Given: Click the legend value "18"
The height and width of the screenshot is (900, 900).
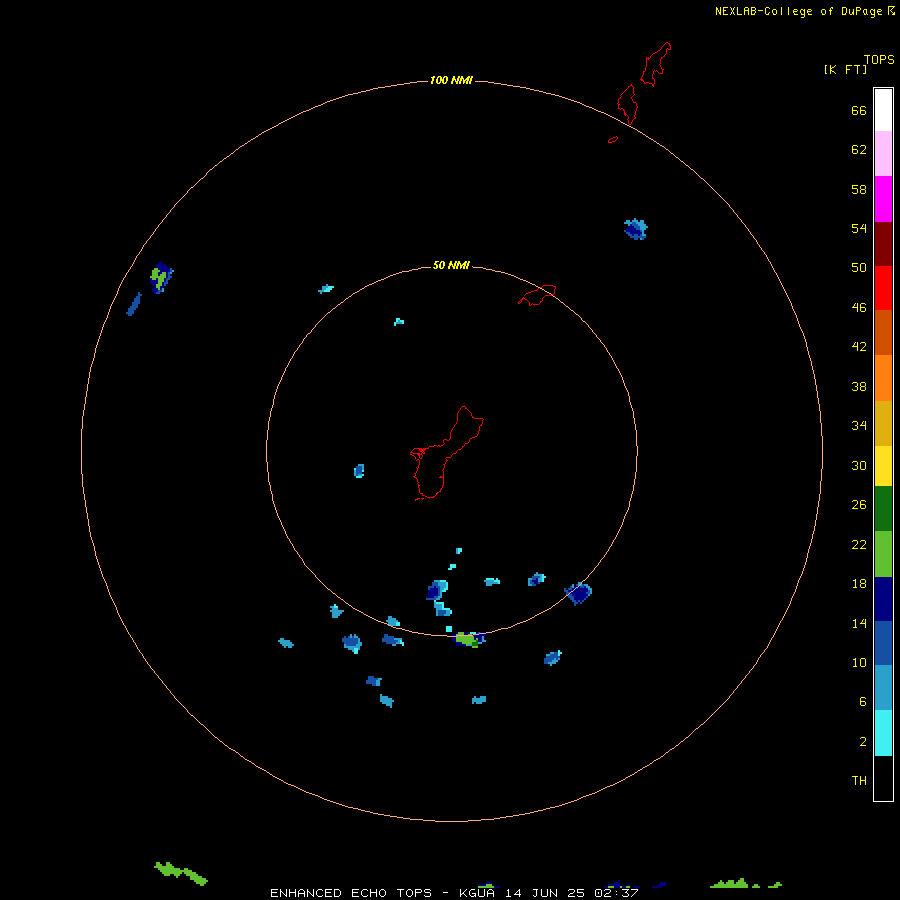Looking at the screenshot, I should tap(859, 584).
